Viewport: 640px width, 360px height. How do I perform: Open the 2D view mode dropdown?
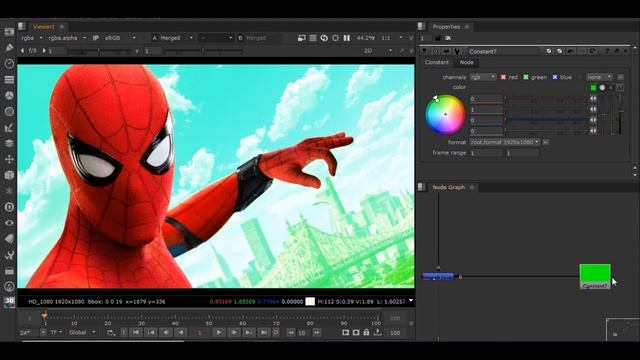378,51
